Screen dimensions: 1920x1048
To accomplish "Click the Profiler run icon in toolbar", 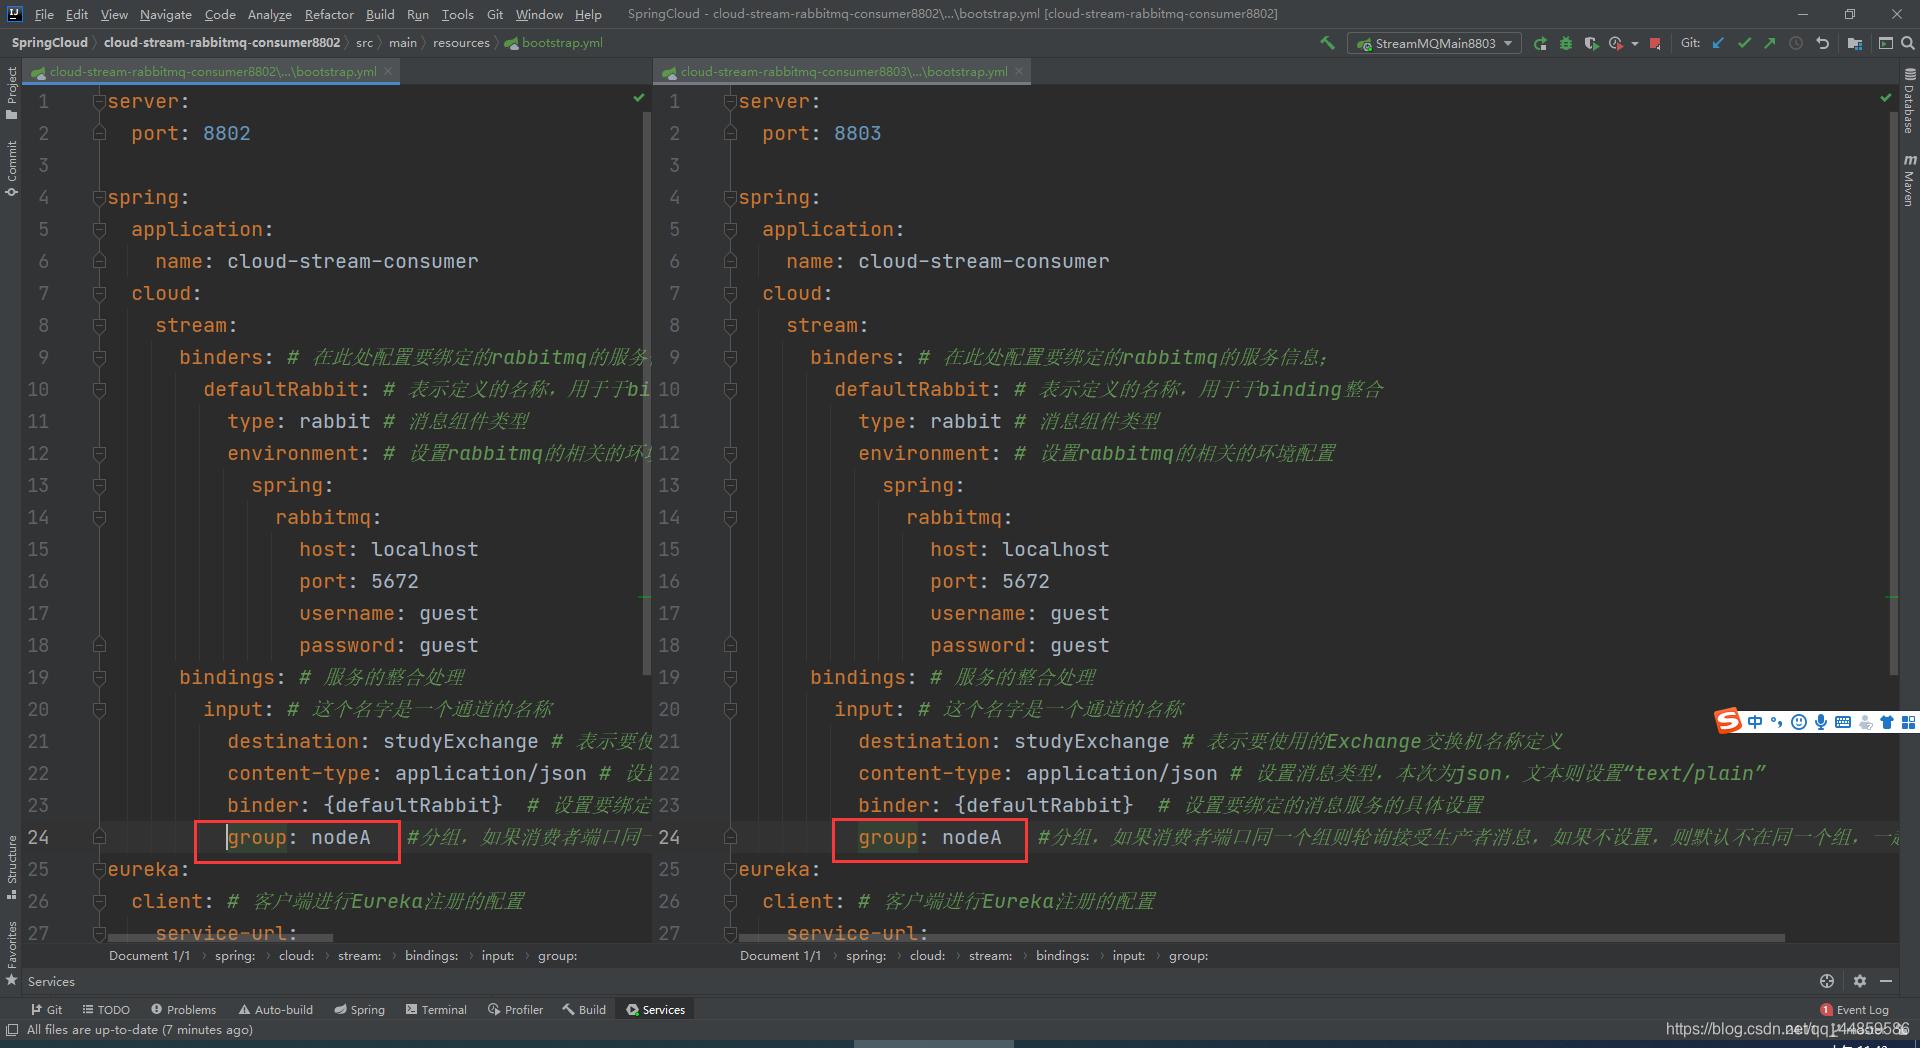I will tap(1616, 43).
